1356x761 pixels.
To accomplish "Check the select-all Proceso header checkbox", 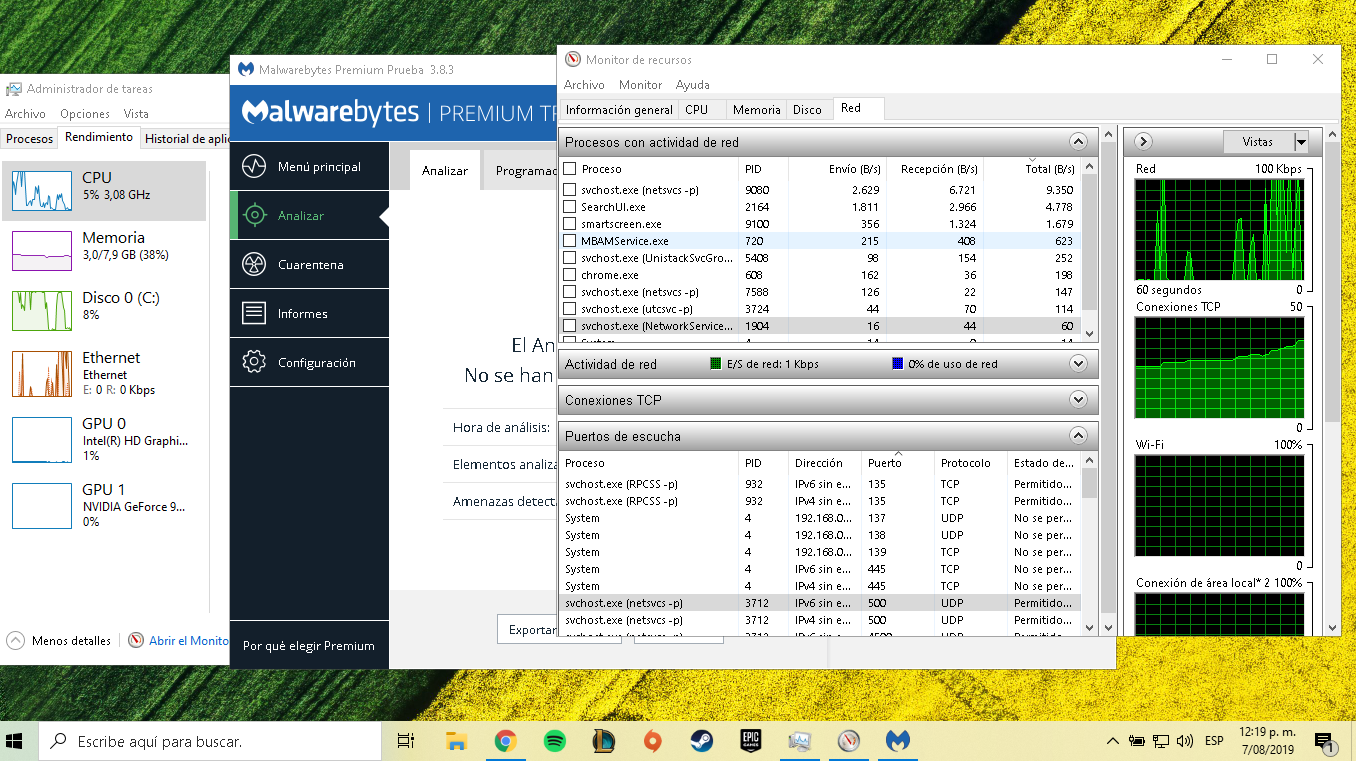I will [x=569, y=169].
